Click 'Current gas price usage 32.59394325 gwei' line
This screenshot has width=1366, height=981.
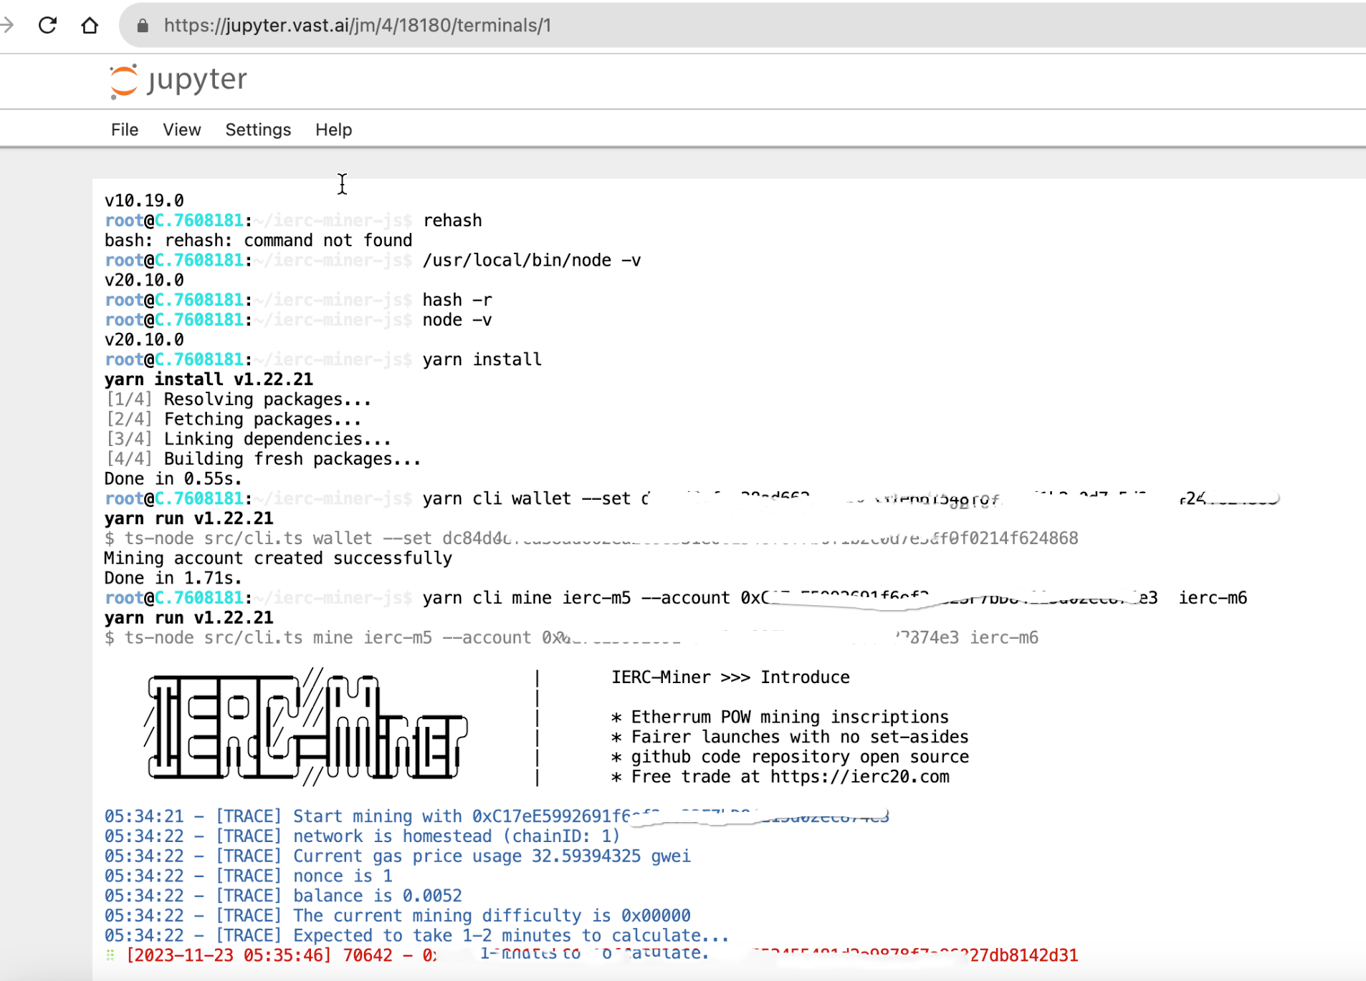coord(397,856)
